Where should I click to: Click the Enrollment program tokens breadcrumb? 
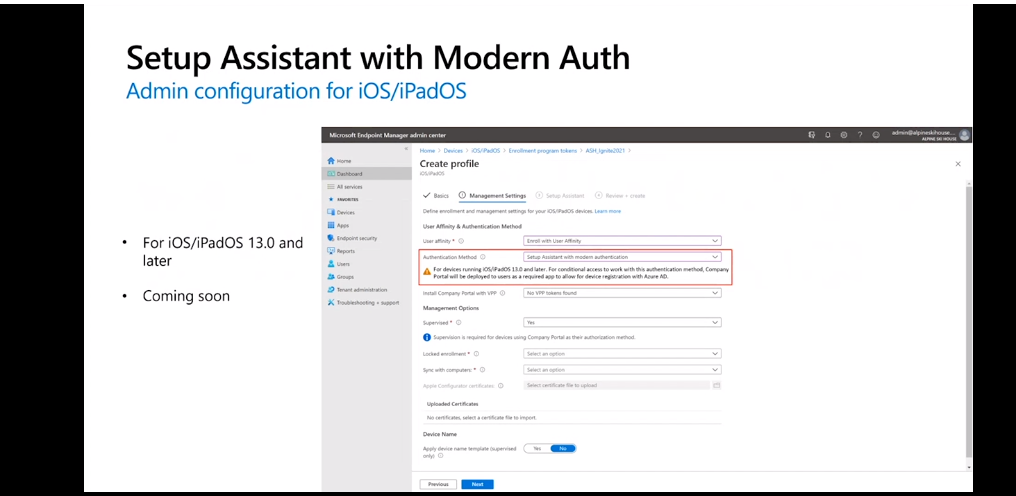pyautogui.click(x=535, y=150)
